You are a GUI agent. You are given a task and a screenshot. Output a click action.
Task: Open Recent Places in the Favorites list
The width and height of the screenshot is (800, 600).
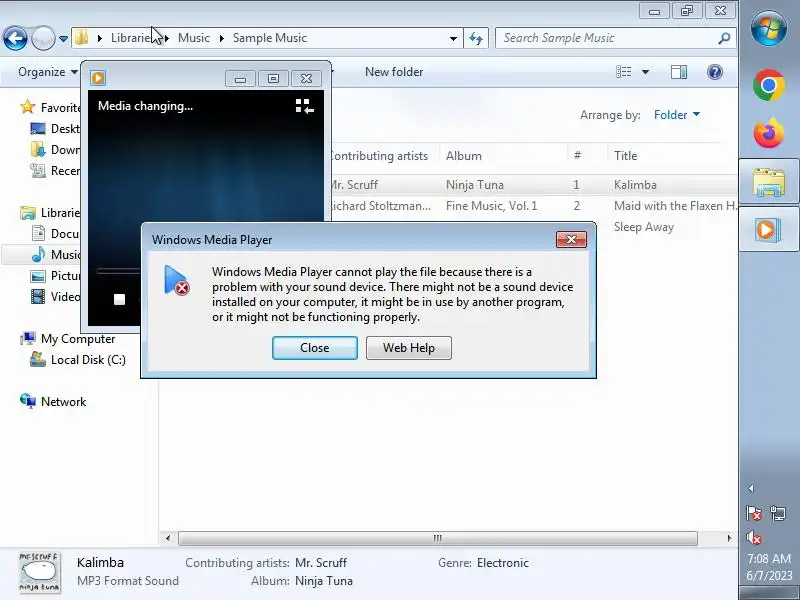[55, 170]
